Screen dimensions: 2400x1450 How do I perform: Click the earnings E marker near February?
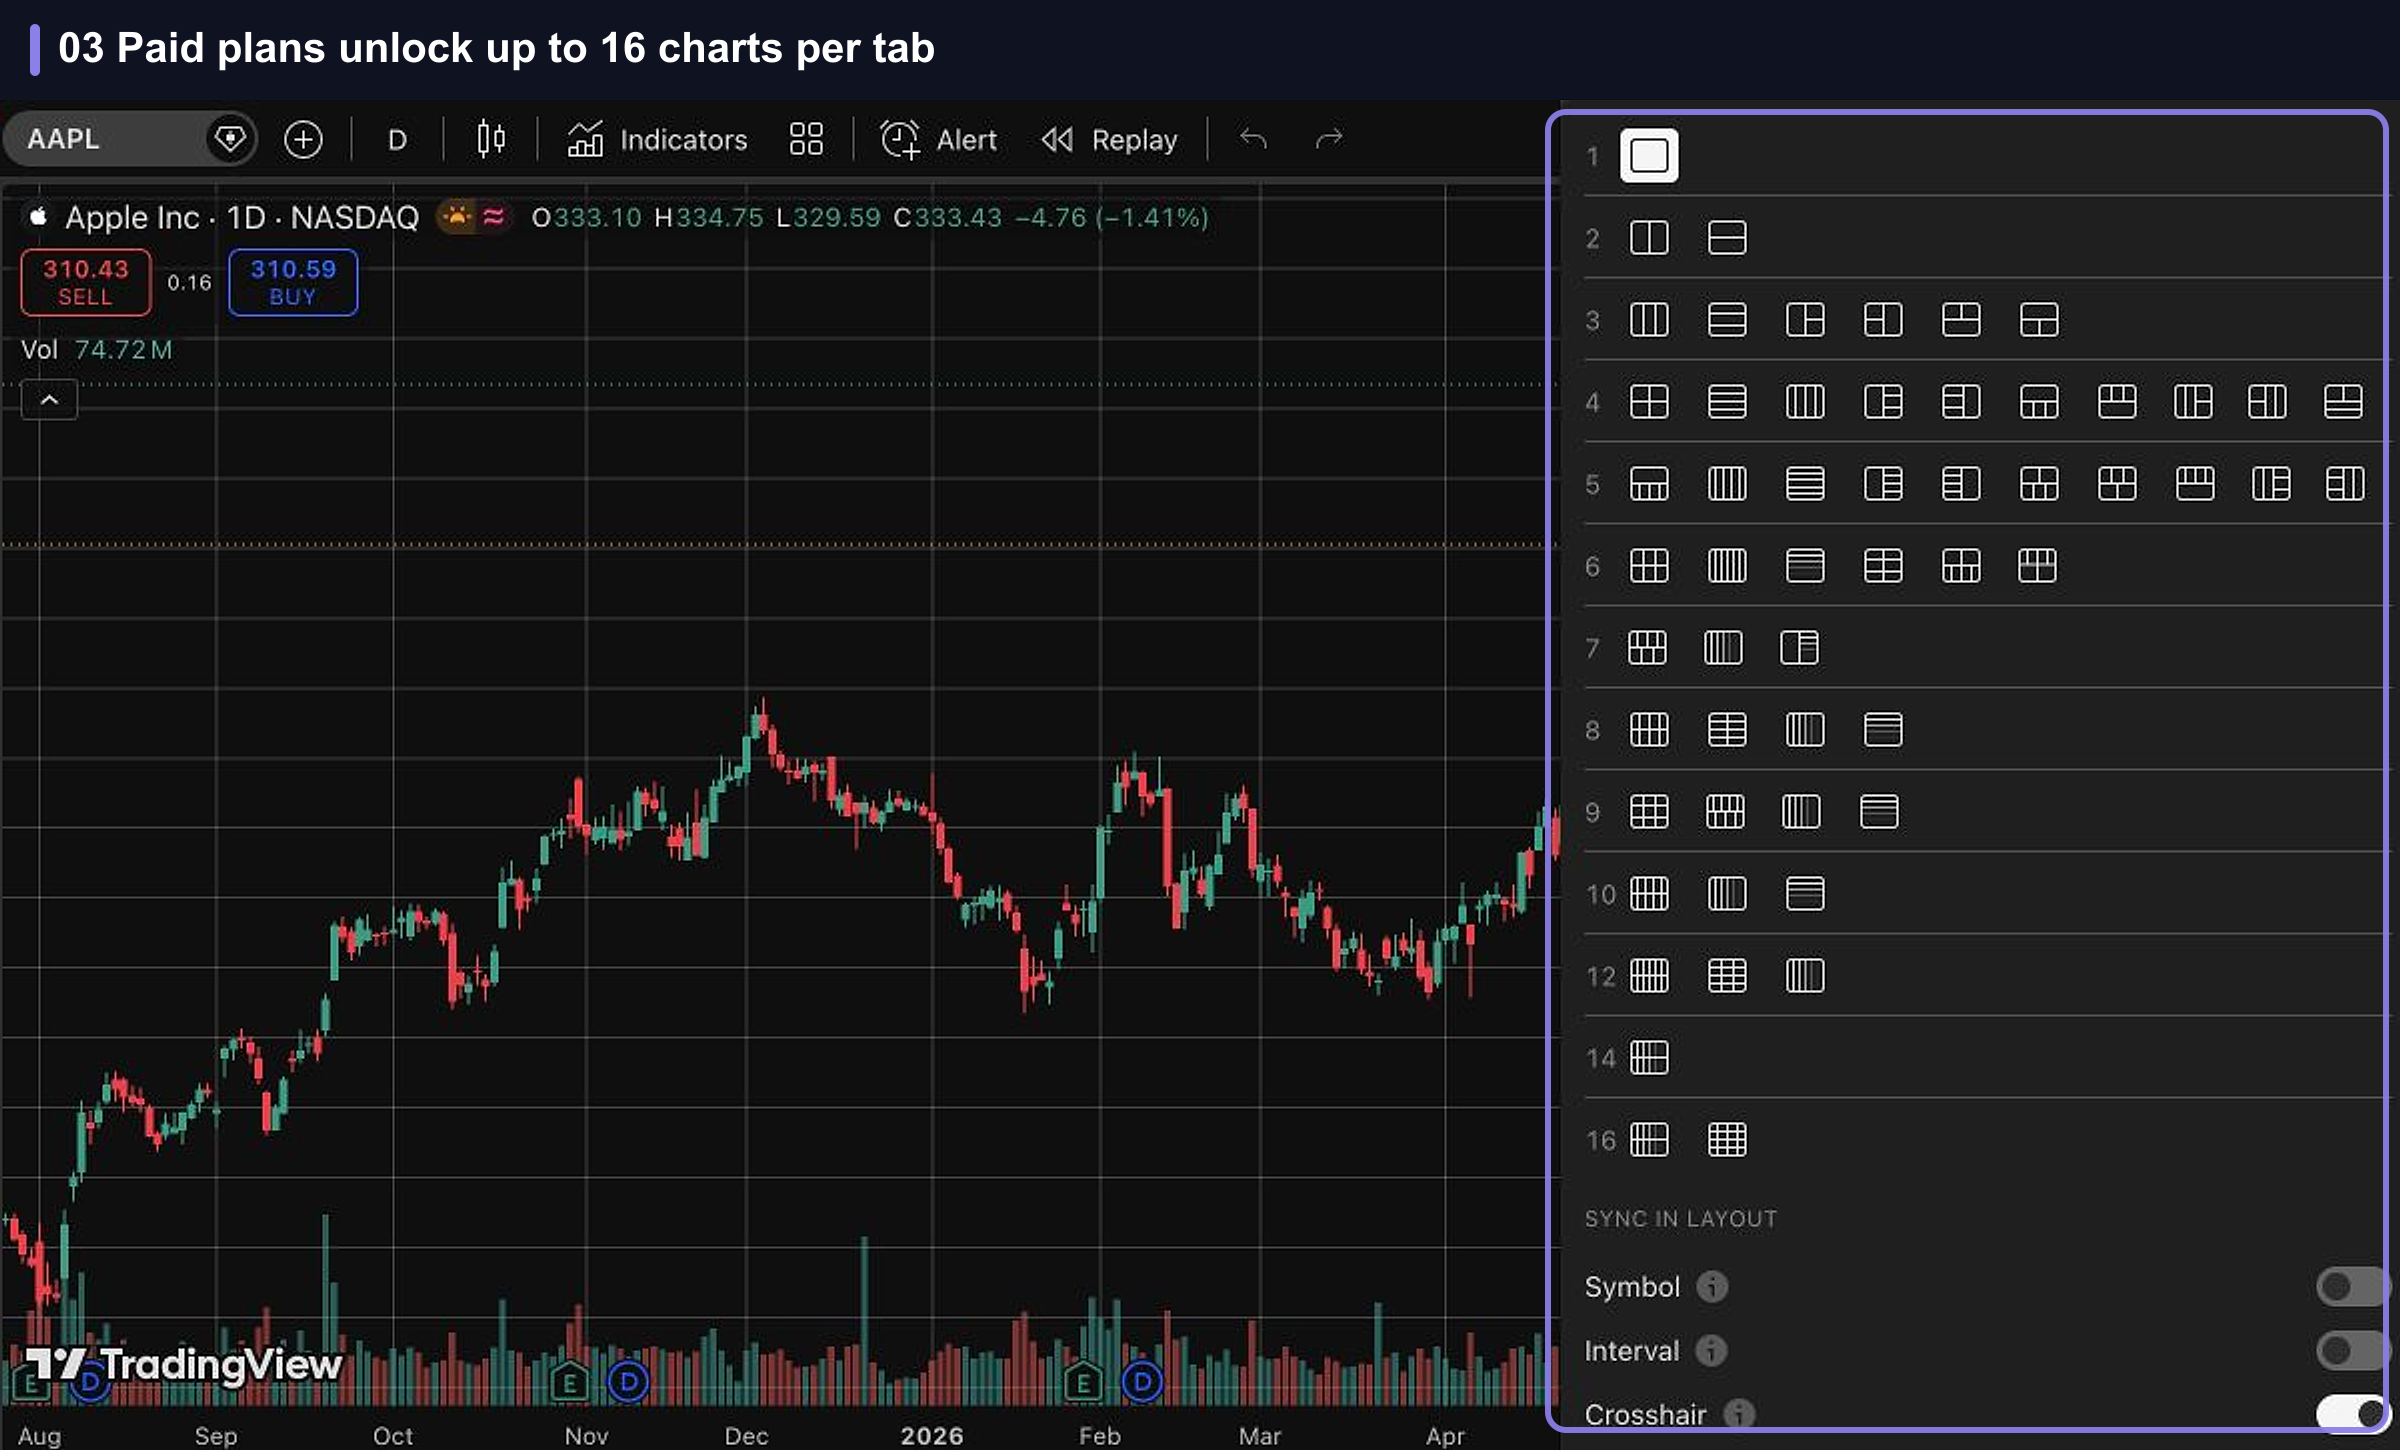click(x=1083, y=1383)
